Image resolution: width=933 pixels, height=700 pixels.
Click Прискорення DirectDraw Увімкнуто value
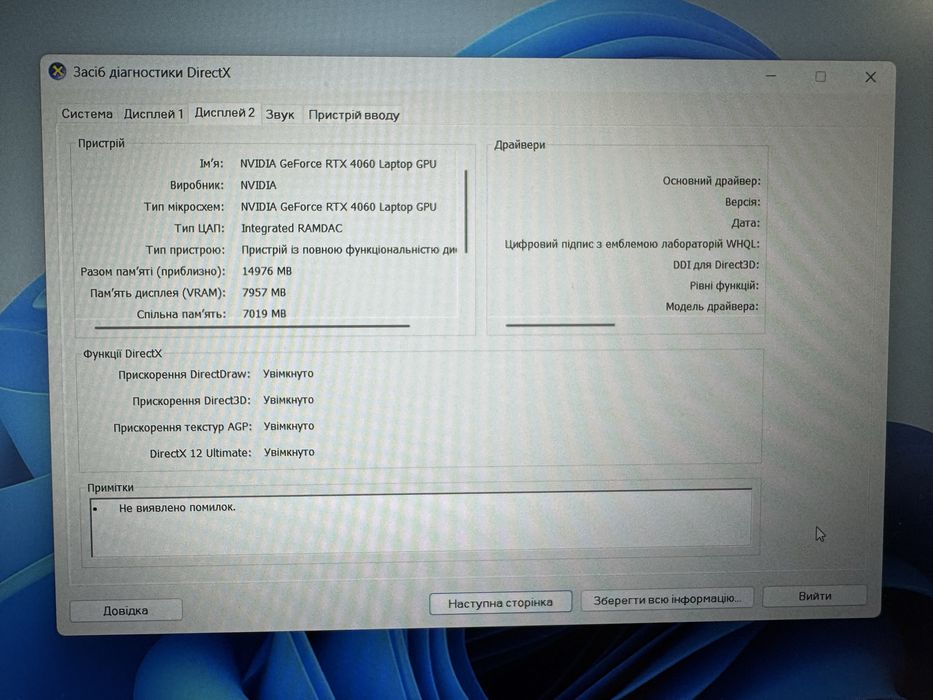pos(288,373)
